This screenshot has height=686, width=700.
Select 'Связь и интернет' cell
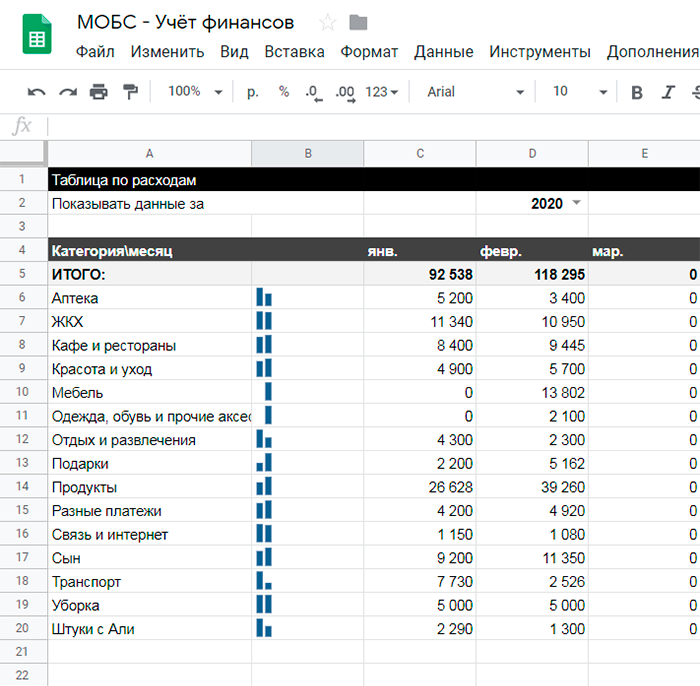tap(150, 534)
